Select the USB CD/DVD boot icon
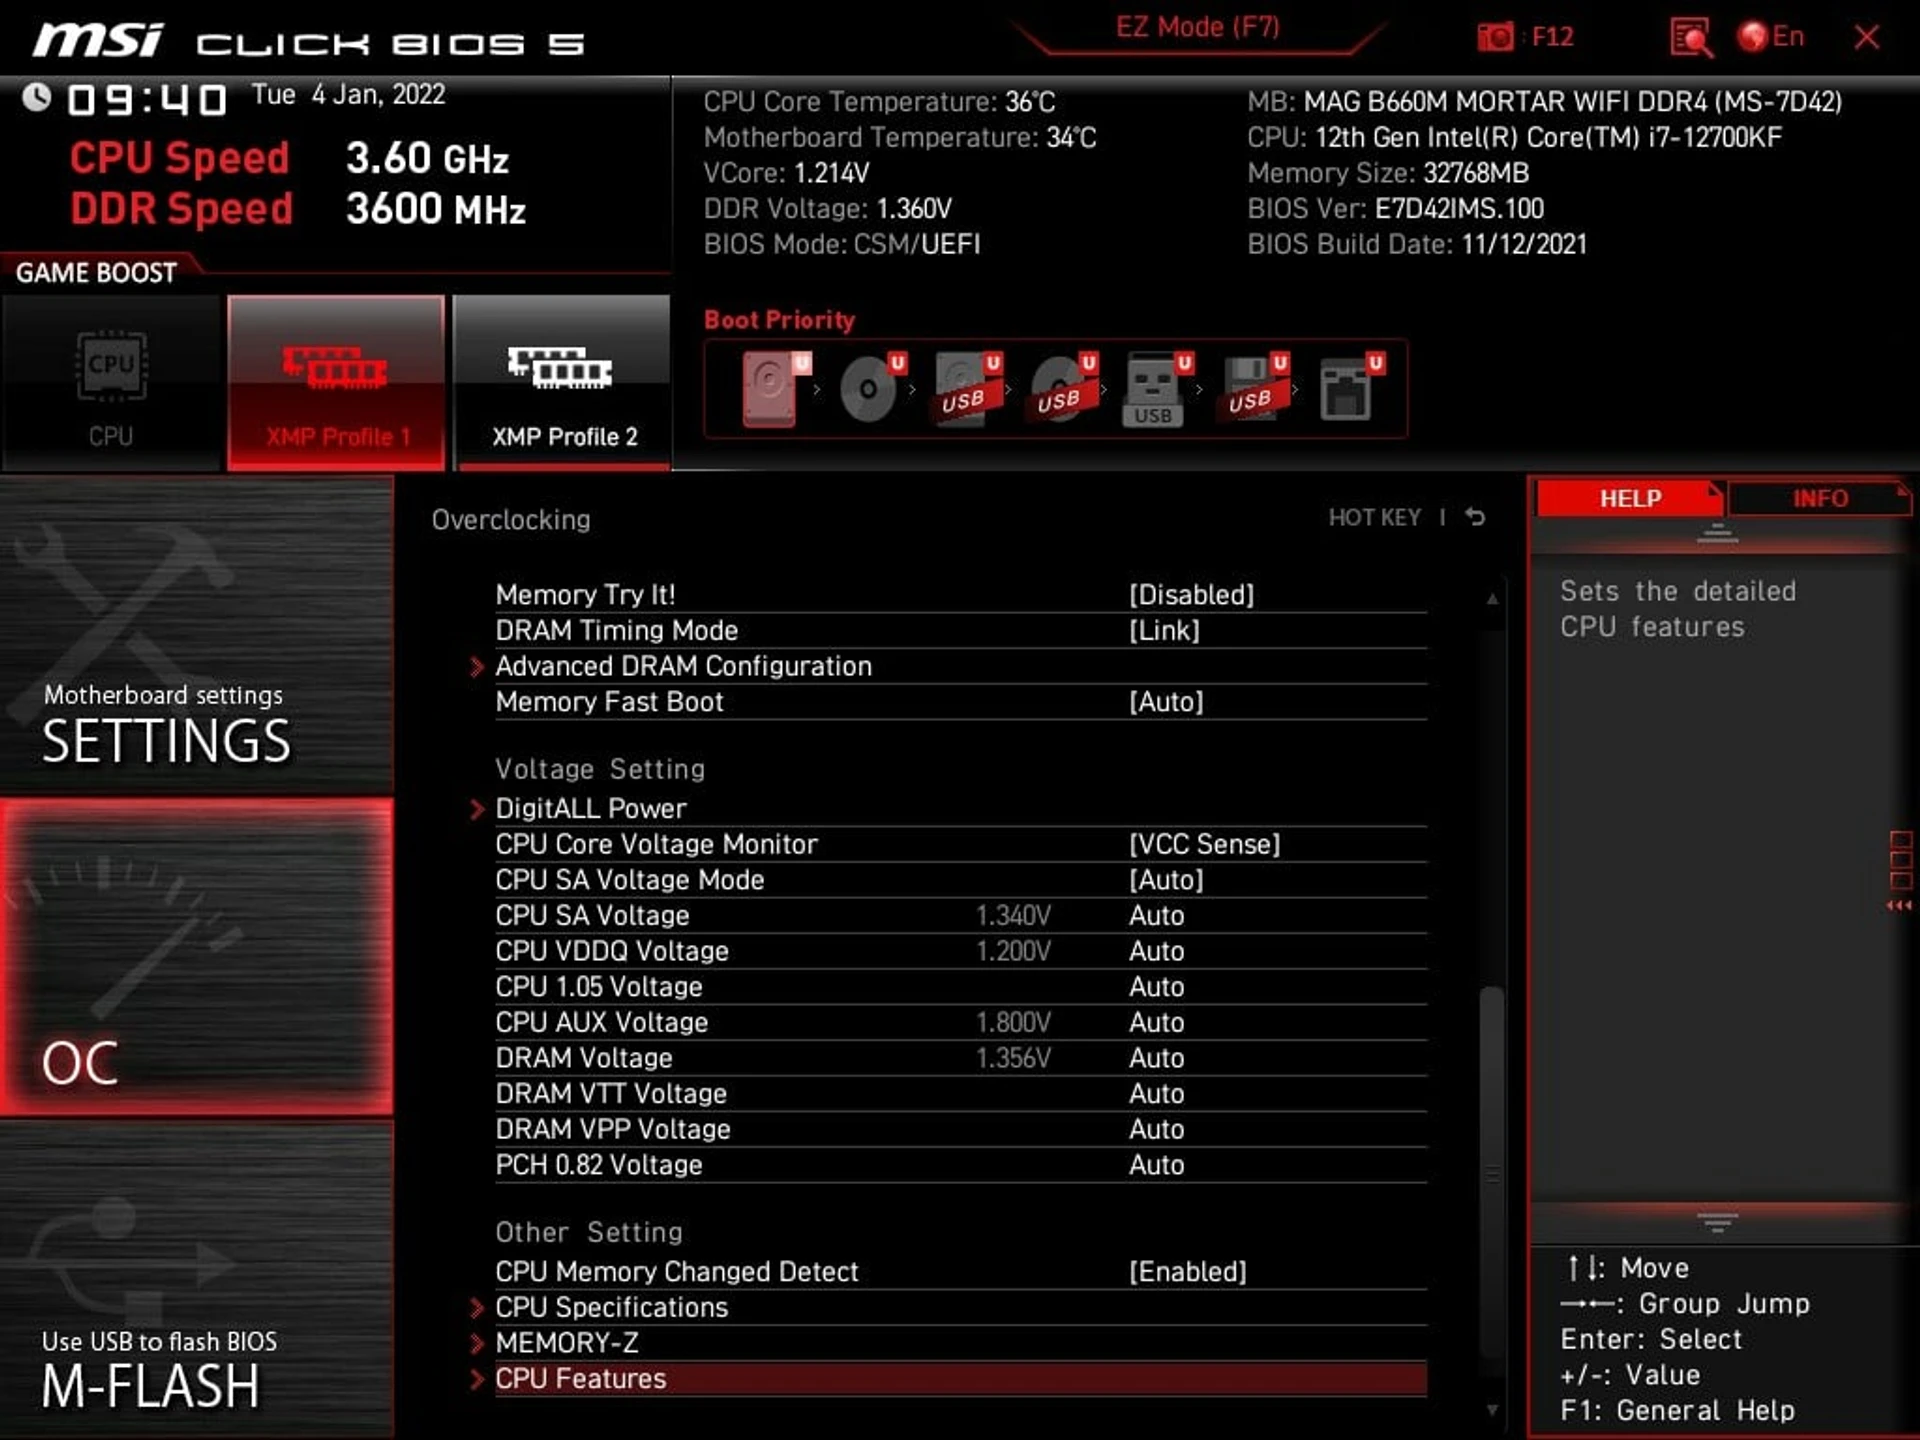 1063,388
